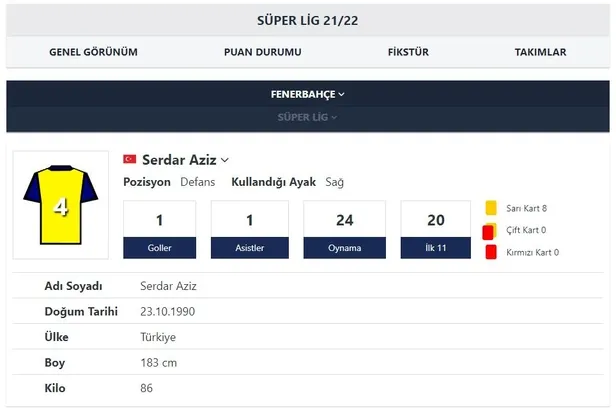Click the Goller stat box
Viewport: 616px width, 410px height.
(x=160, y=231)
